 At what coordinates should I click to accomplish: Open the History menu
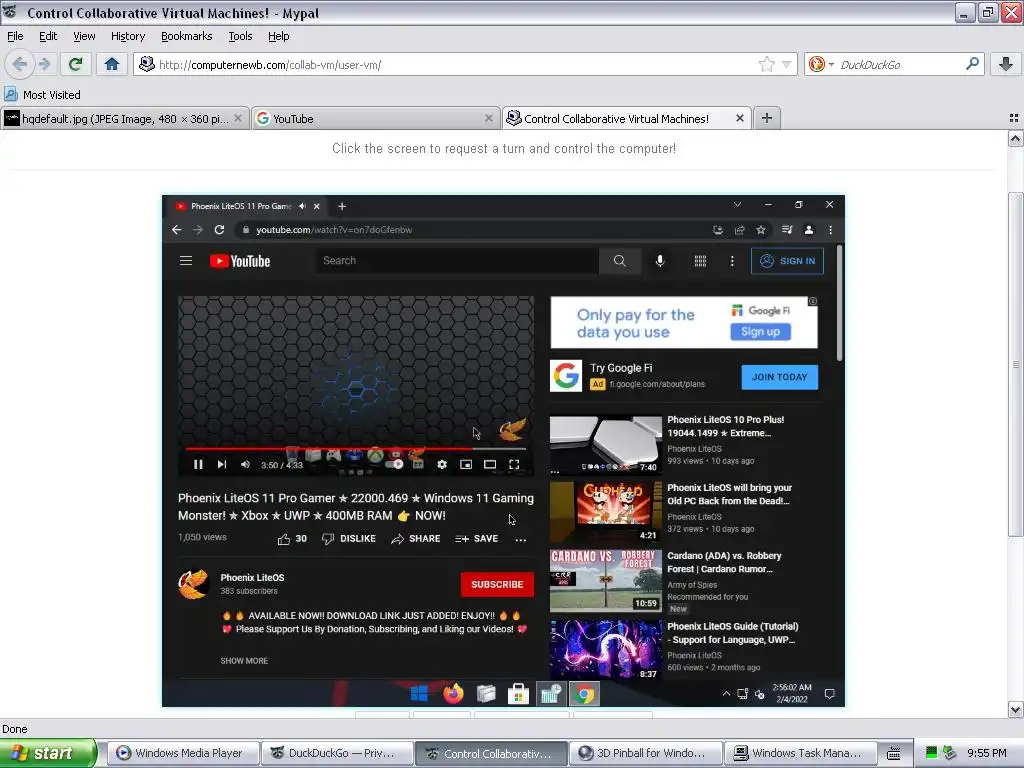point(128,36)
